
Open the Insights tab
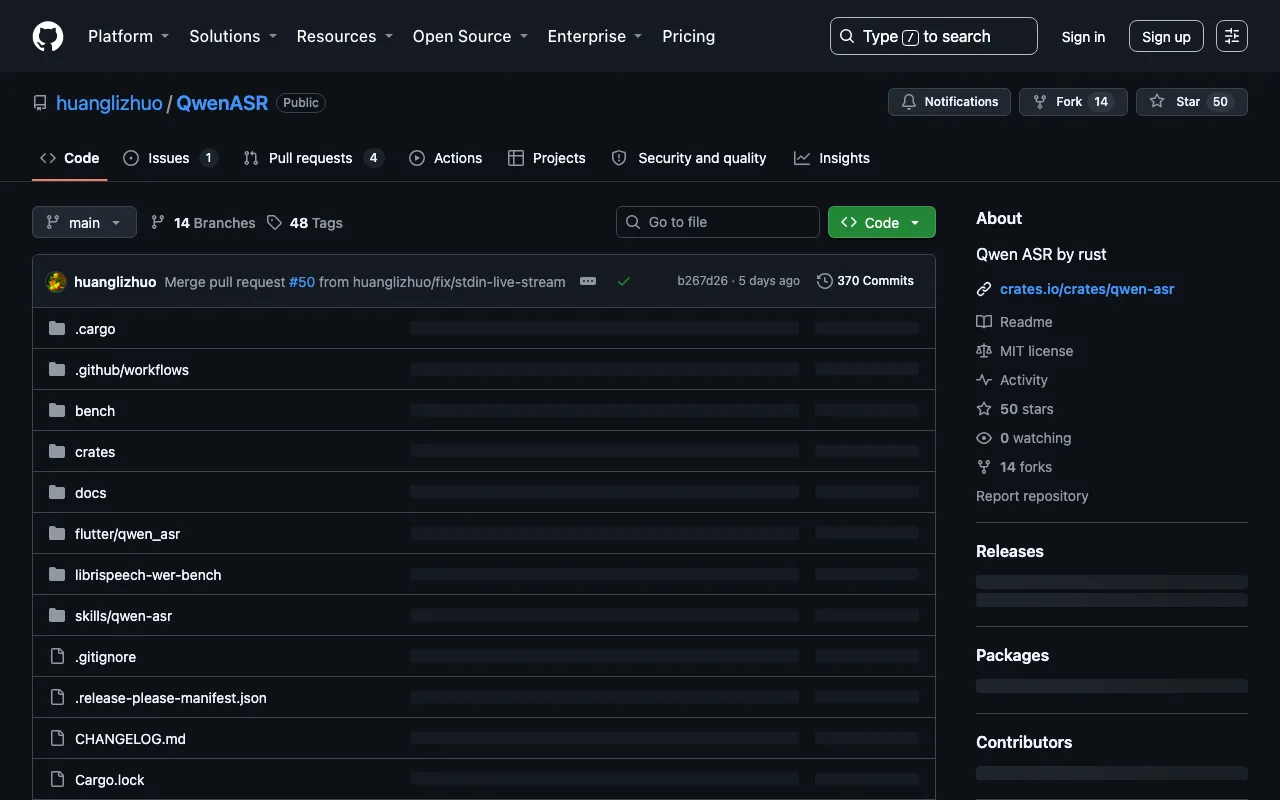pyautogui.click(x=832, y=158)
